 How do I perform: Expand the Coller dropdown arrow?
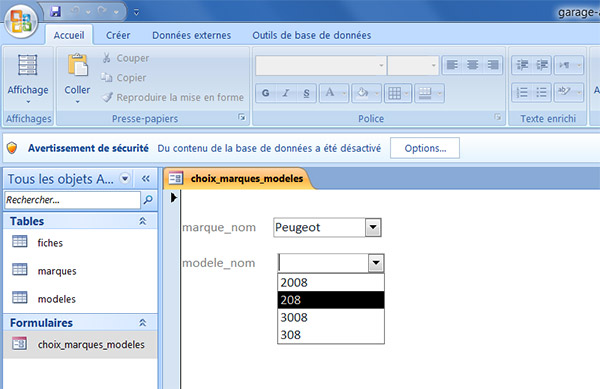tap(77, 102)
